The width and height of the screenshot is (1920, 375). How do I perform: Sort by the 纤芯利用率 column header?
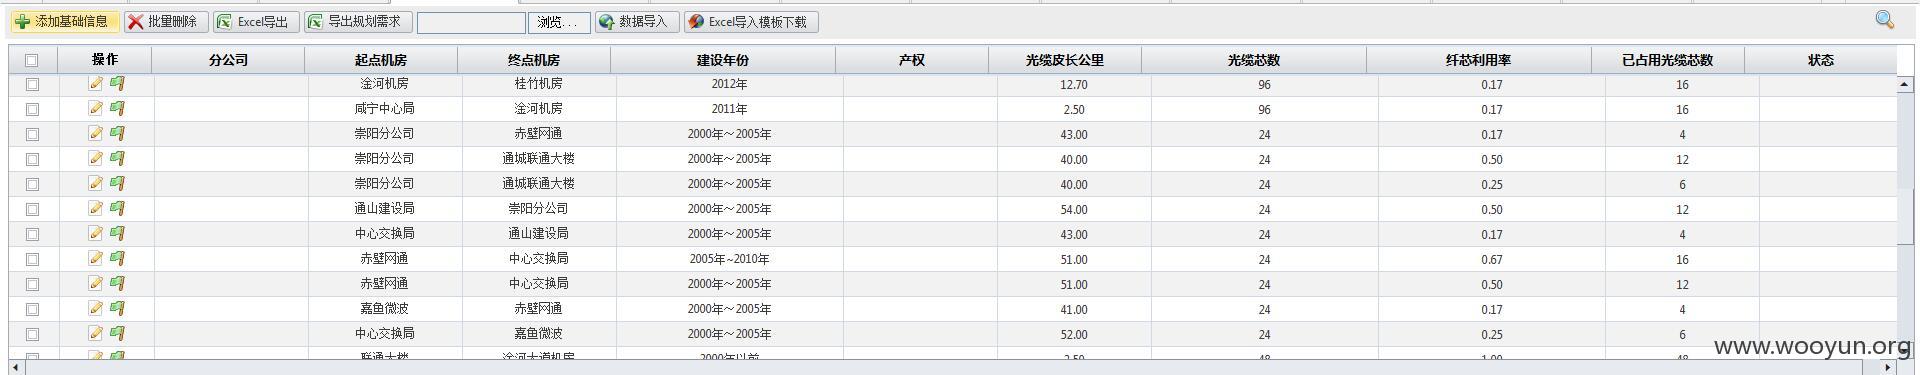[1478, 60]
